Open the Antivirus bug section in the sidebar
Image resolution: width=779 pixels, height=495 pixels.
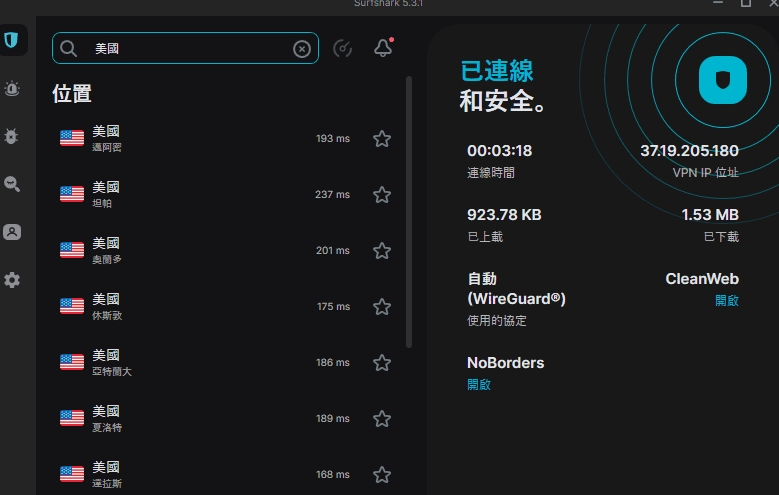pyautogui.click(x=11, y=136)
